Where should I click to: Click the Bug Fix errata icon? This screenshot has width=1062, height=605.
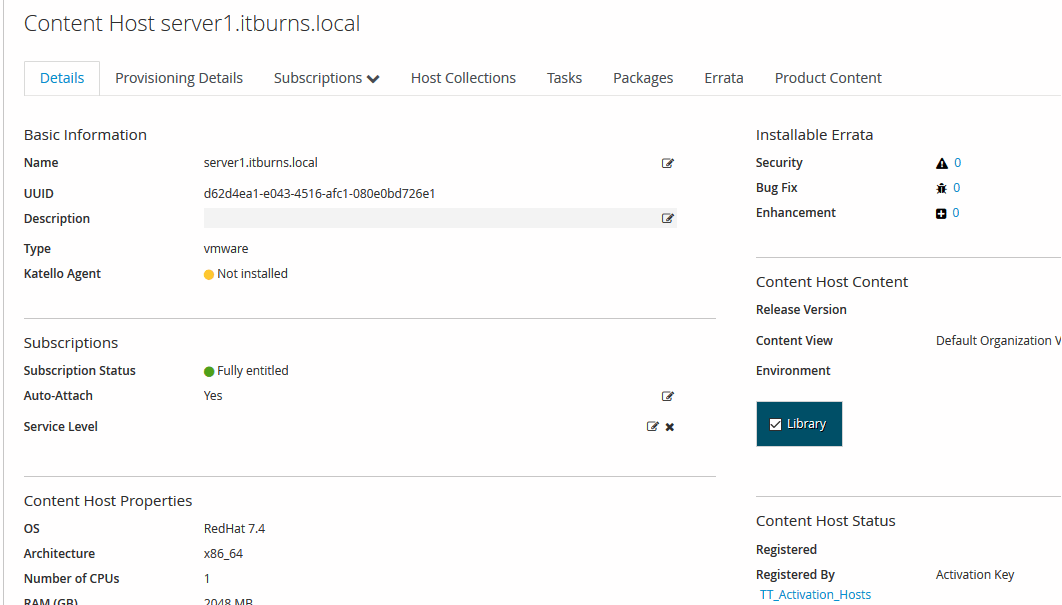point(939,187)
